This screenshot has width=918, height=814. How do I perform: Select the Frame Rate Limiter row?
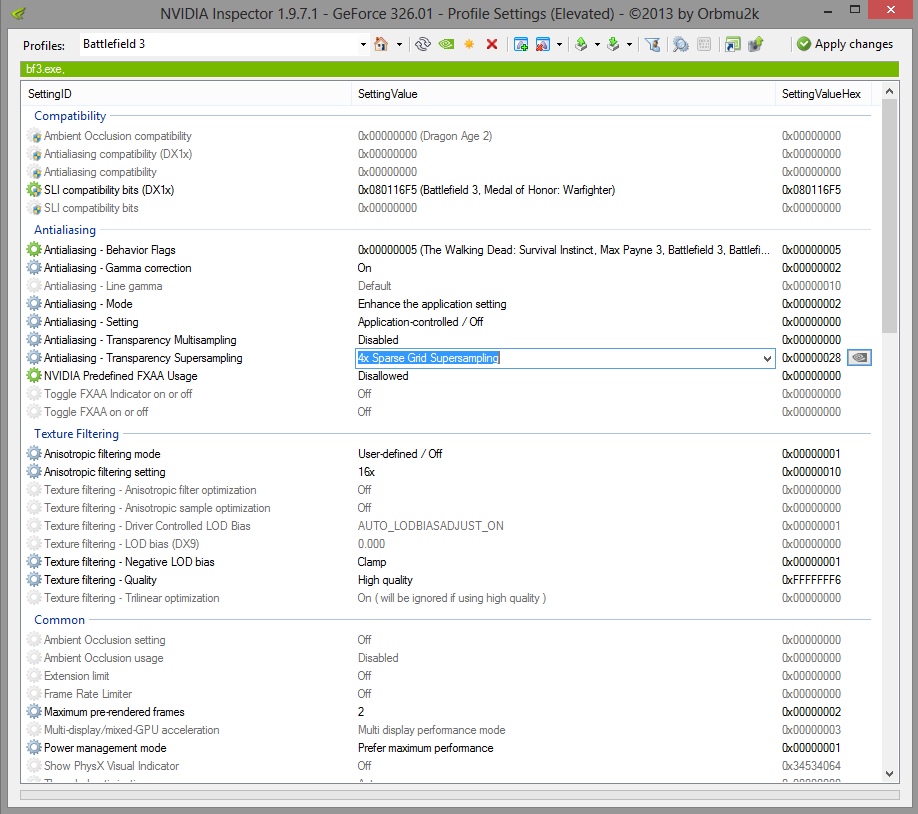(x=449, y=693)
